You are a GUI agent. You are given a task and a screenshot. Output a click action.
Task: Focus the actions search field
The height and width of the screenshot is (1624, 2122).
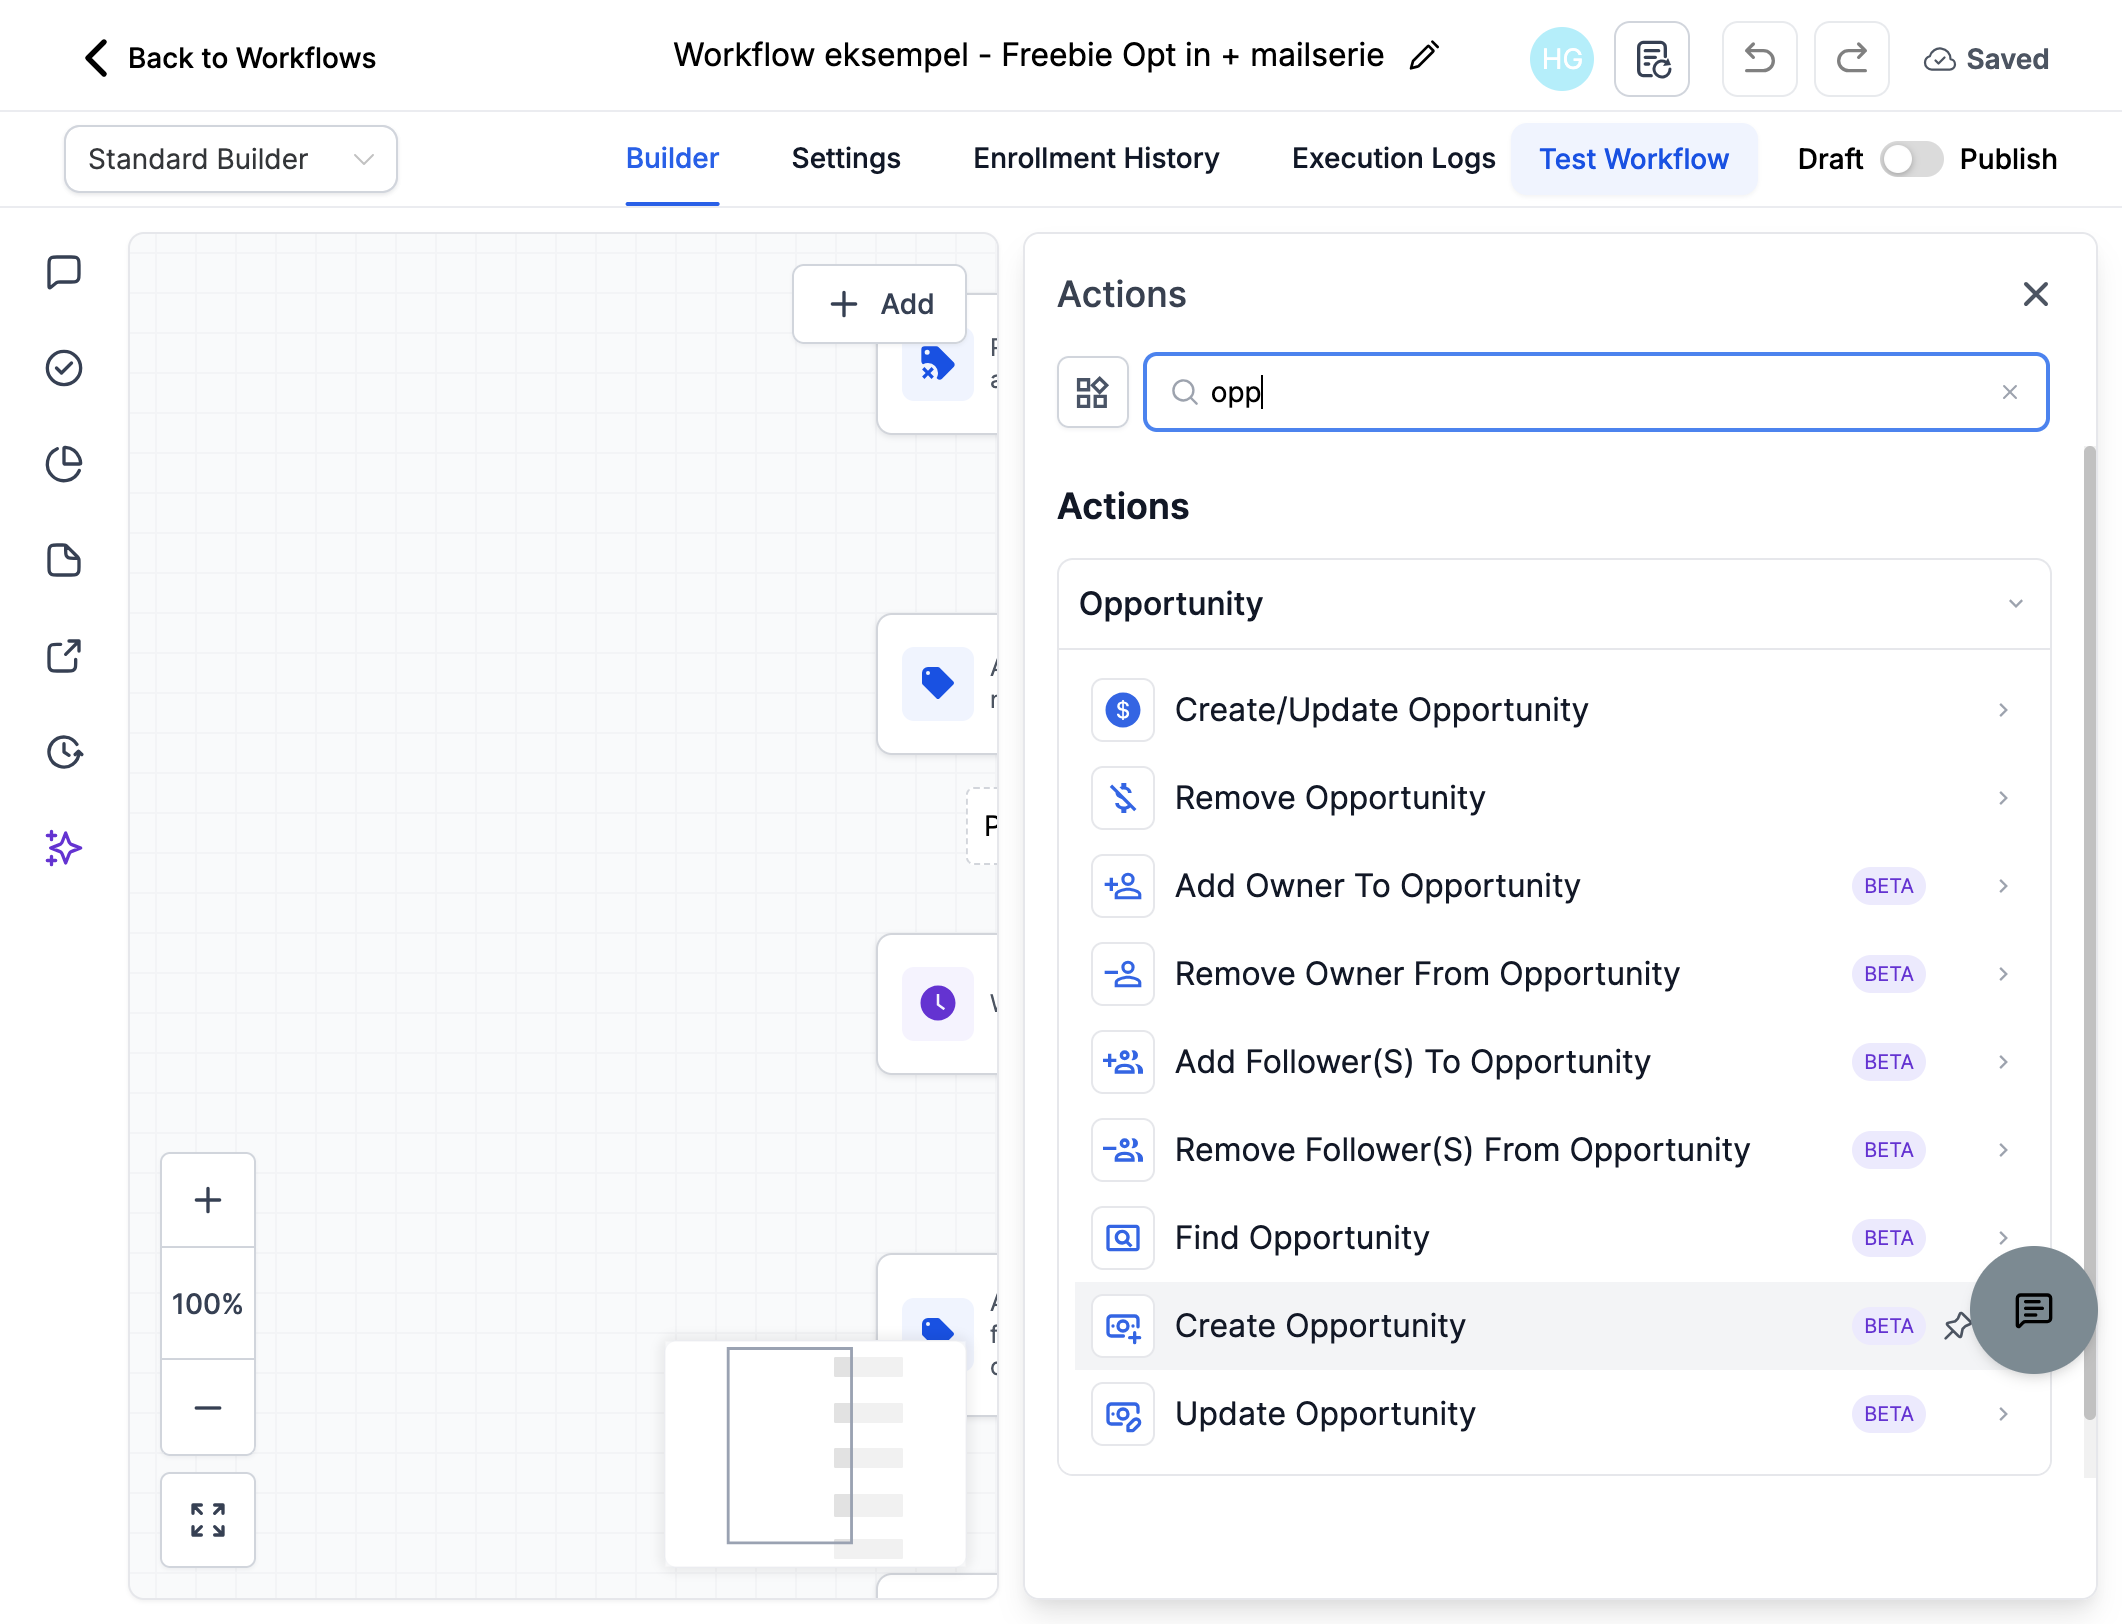(x=1596, y=392)
